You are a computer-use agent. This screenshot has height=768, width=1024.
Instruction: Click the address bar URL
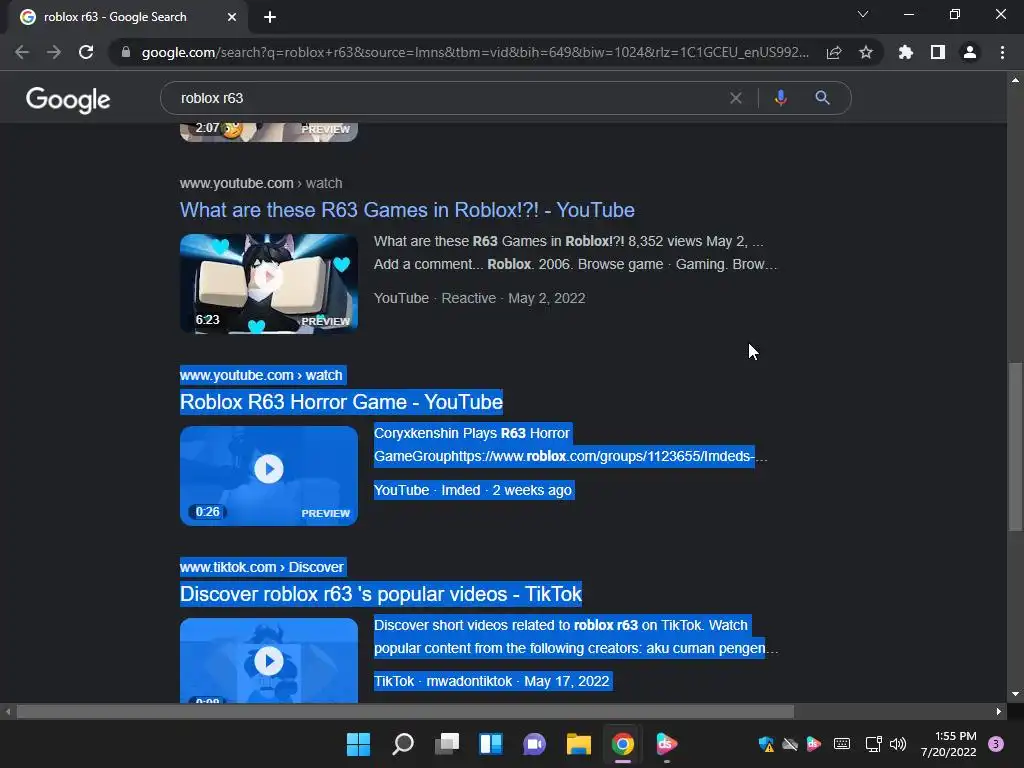(x=475, y=52)
